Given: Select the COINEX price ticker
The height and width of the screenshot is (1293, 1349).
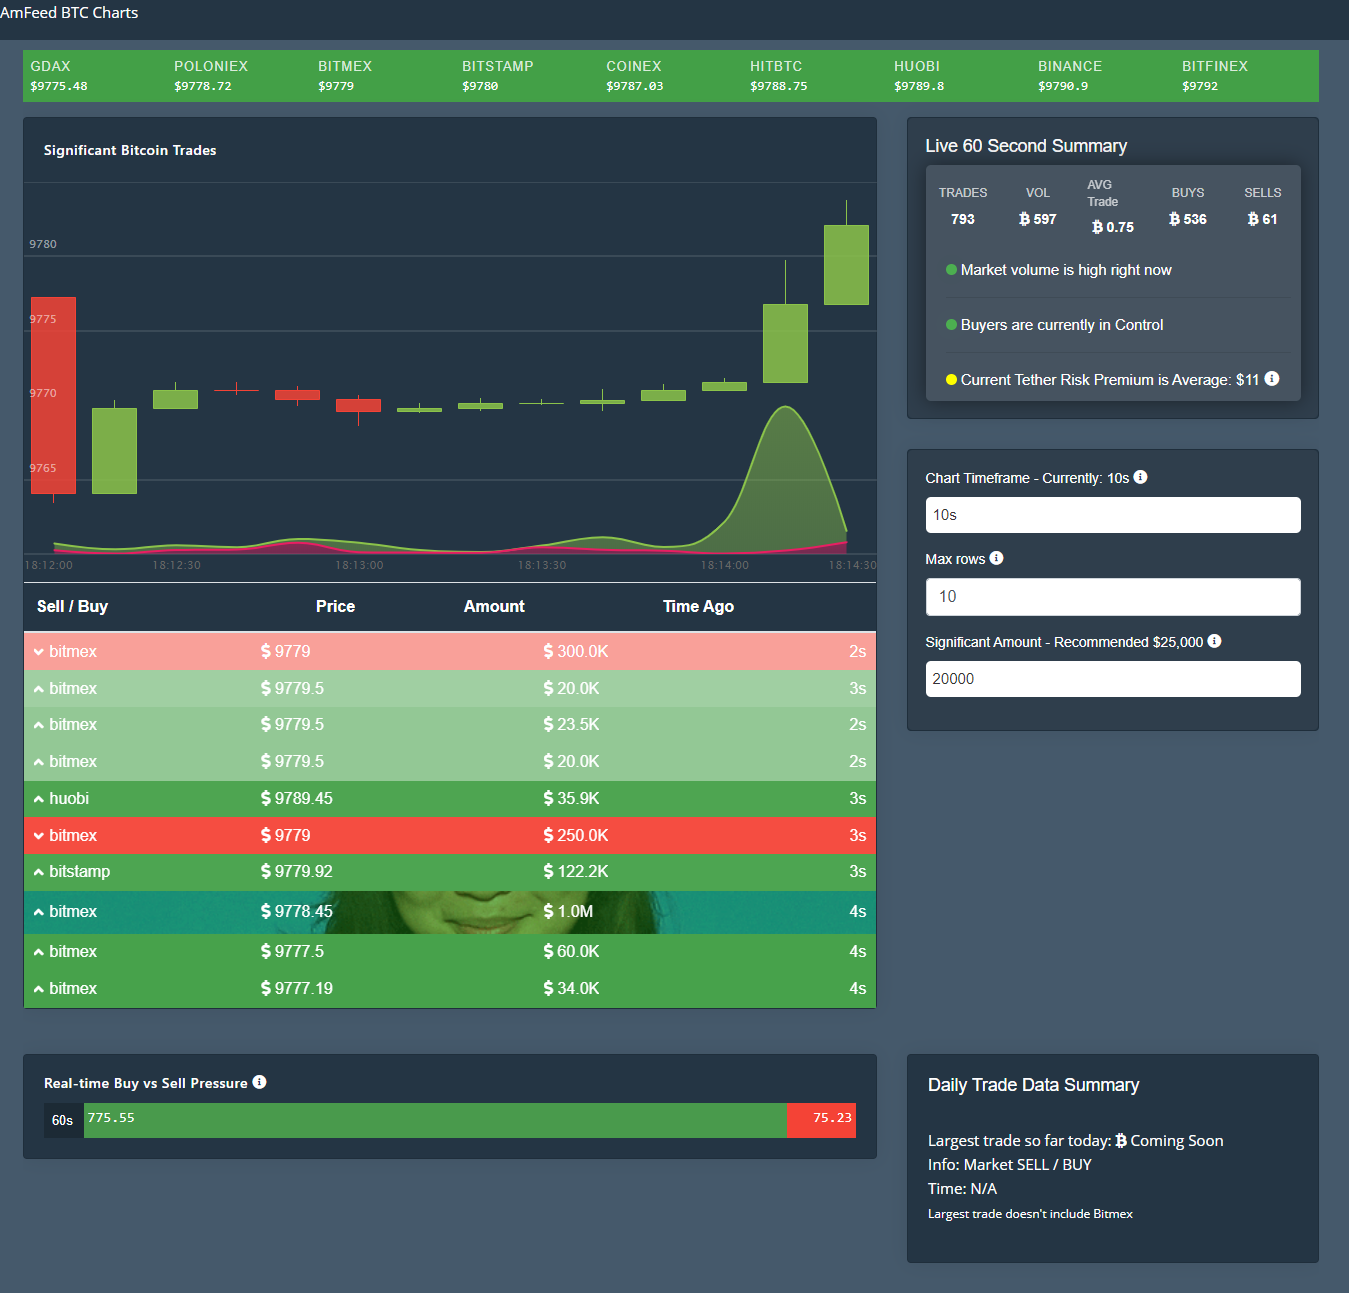Looking at the screenshot, I should [x=635, y=76].
